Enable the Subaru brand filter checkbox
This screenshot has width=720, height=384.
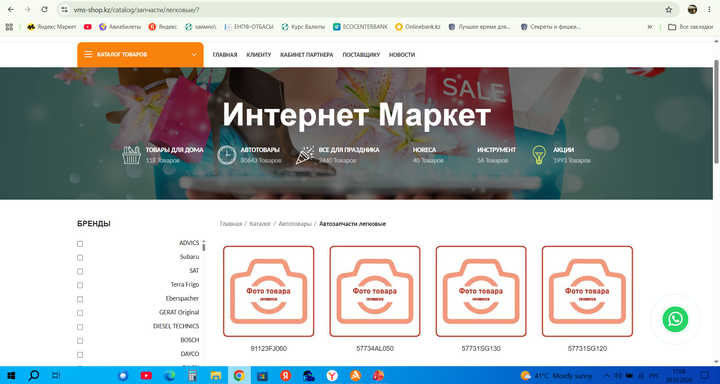(80, 258)
